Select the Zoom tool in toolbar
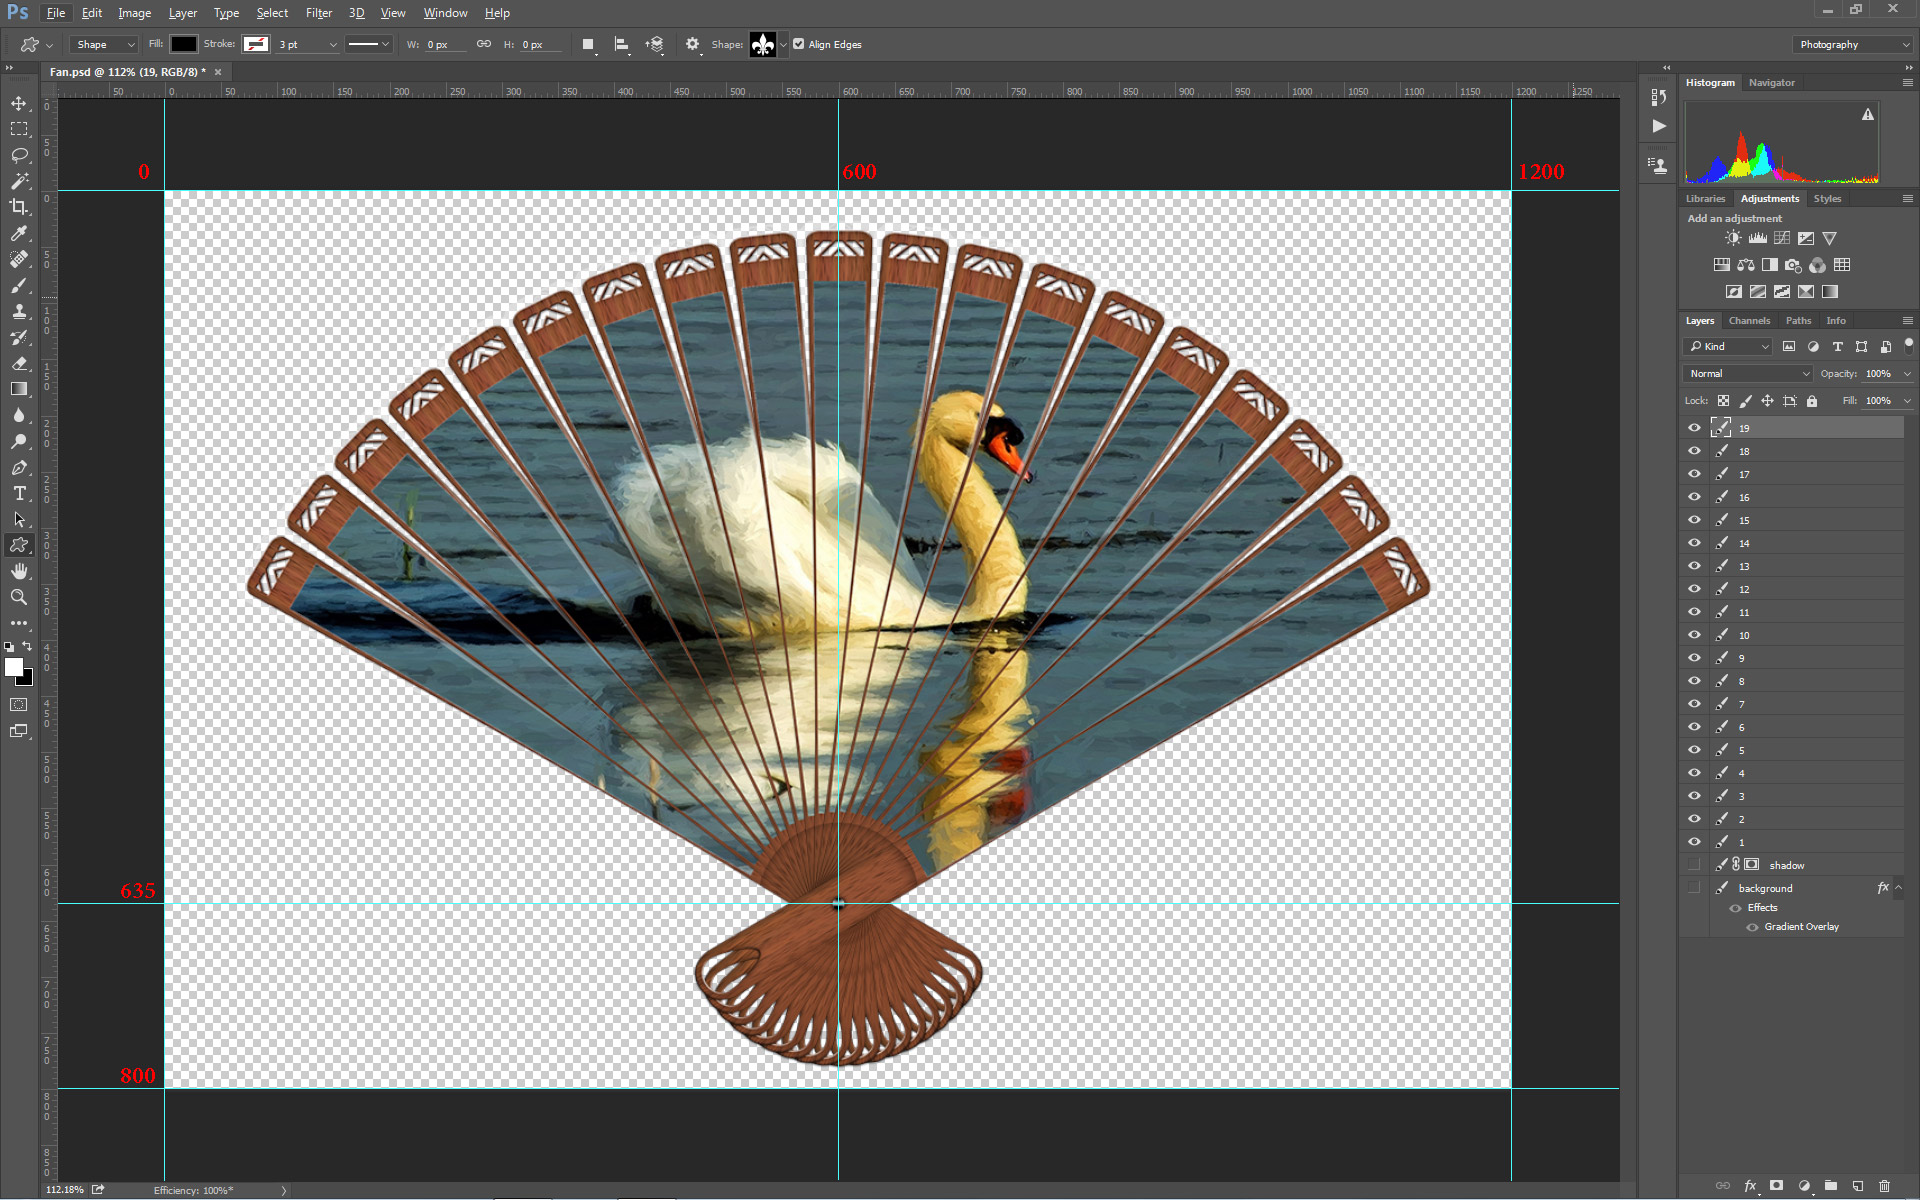This screenshot has width=1920, height=1200. [x=19, y=597]
